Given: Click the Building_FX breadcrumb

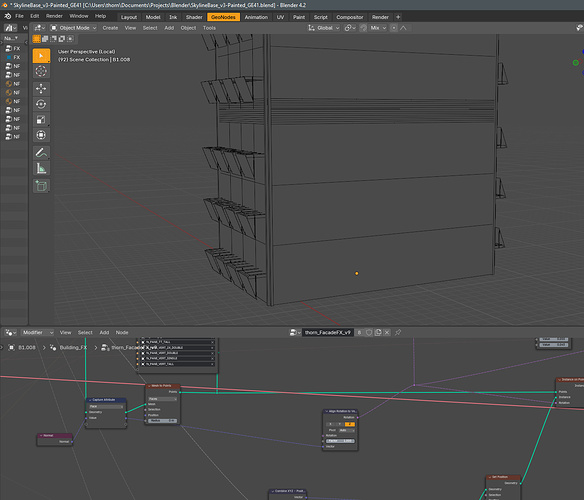Looking at the screenshot, I should click(x=73, y=347).
